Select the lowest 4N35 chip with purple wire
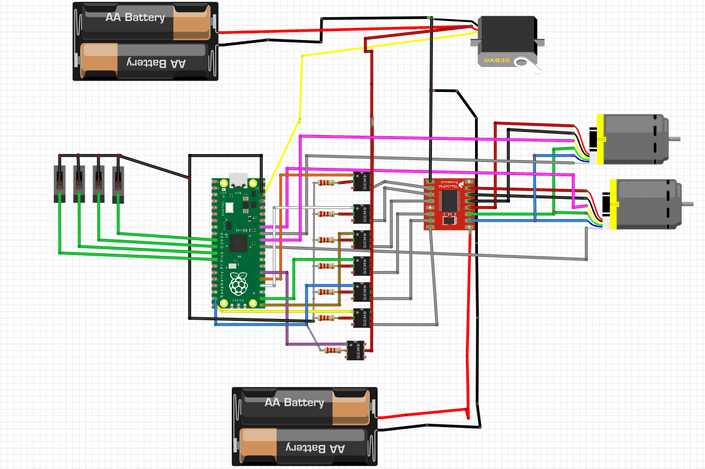 point(355,350)
